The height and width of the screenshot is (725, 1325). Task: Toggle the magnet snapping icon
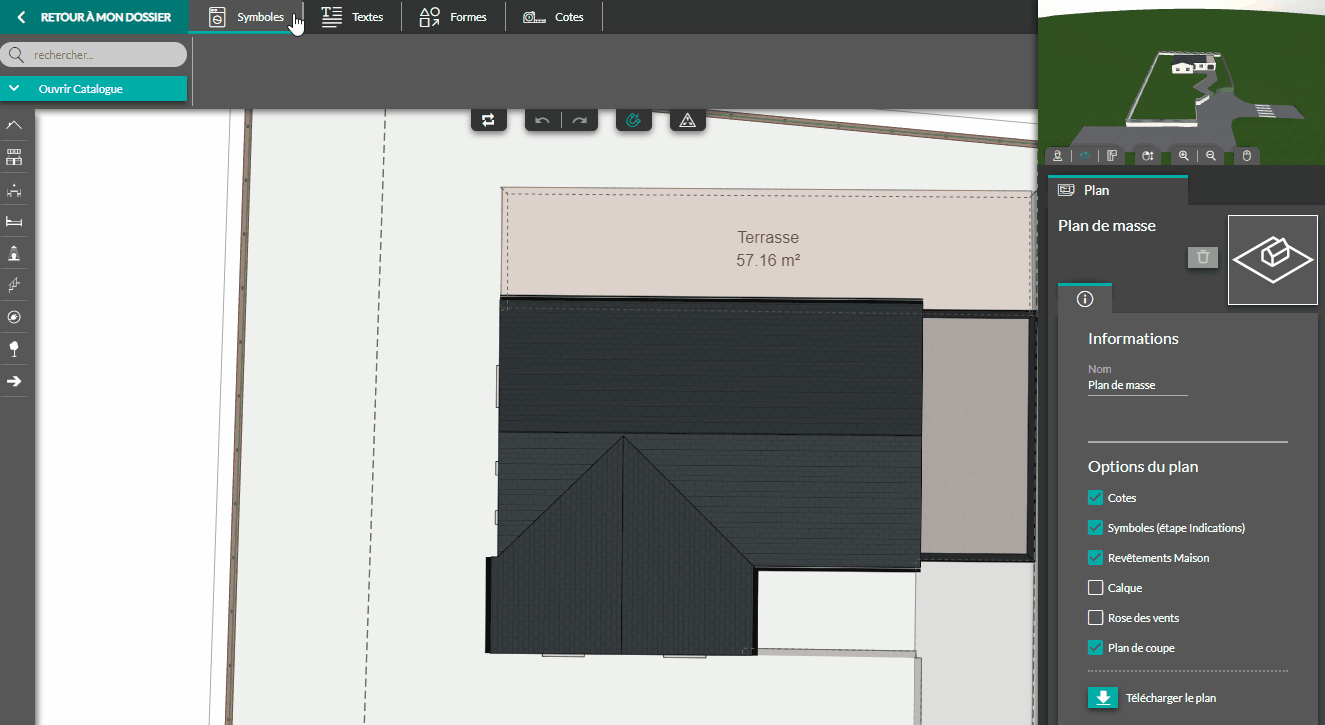634,120
